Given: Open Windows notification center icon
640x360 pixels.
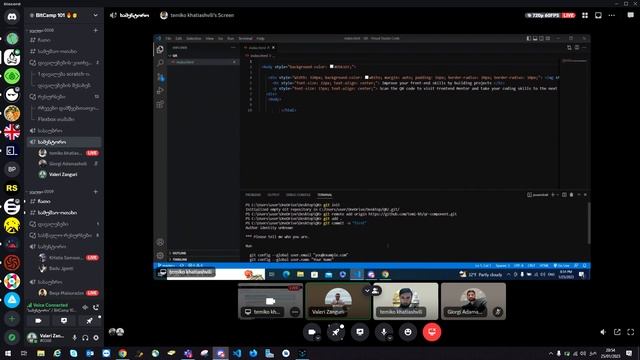Looking at the screenshot, I should (x=629, y=353).
